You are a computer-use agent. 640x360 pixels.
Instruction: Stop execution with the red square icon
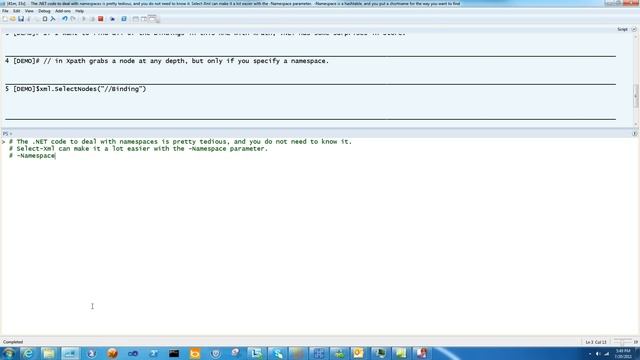click(x=100, y=19)
